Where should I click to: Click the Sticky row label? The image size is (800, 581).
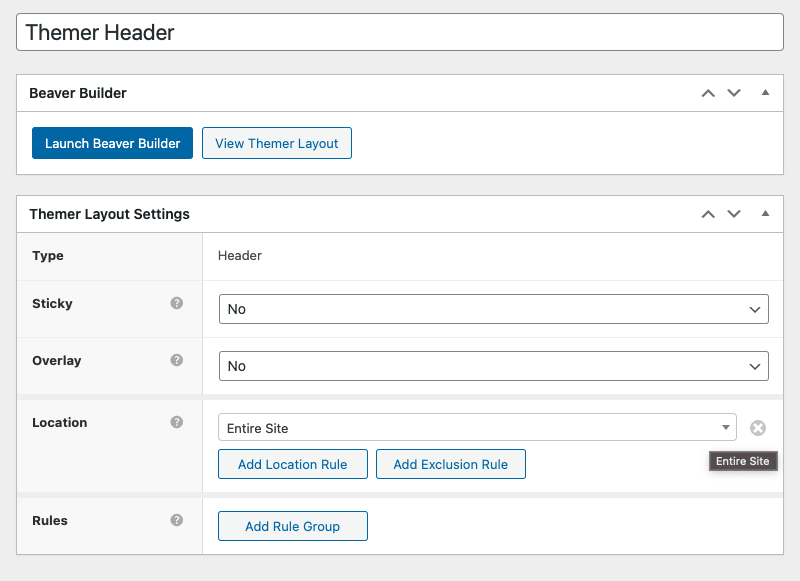pos(52,304)
